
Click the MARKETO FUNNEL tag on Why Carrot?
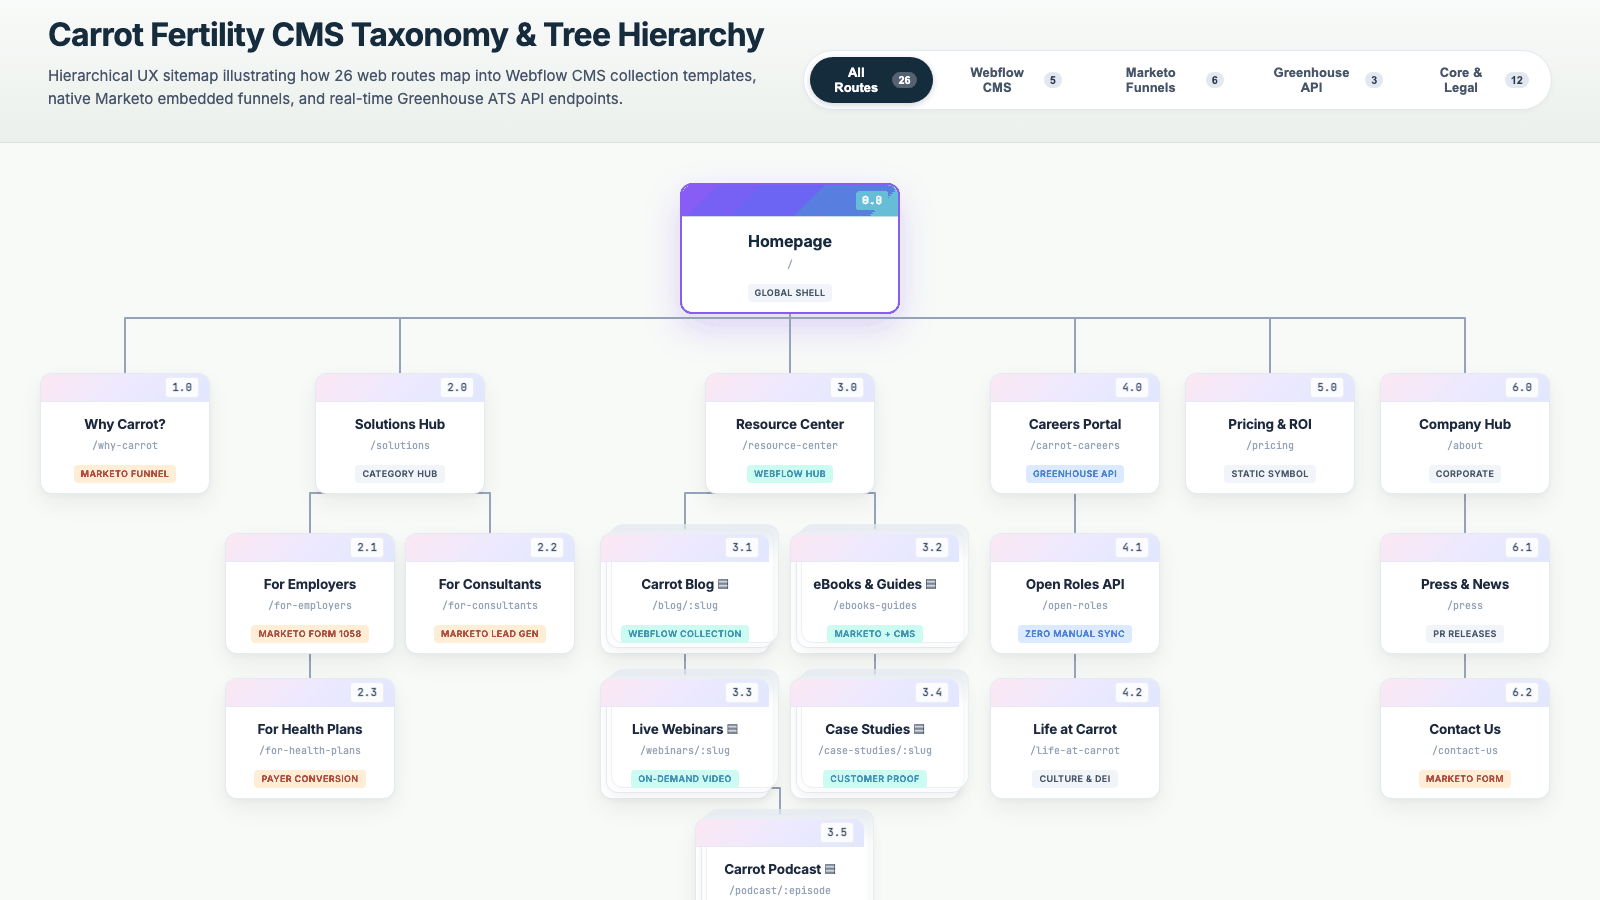point(125,474)
